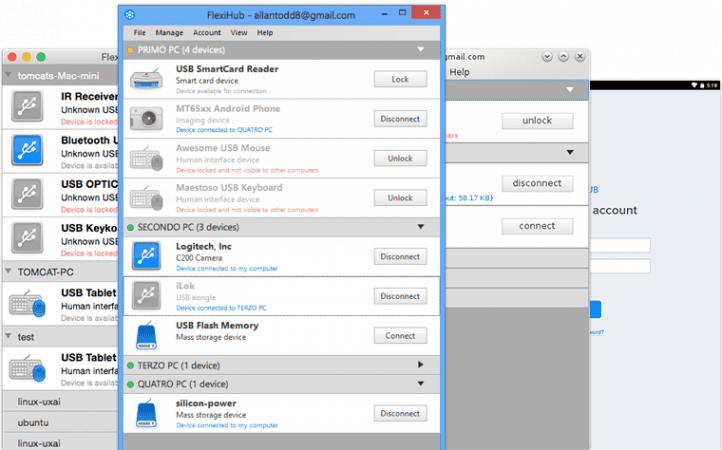Click USB OPTIC device icon in Mac window

click(x=27, y=194)
